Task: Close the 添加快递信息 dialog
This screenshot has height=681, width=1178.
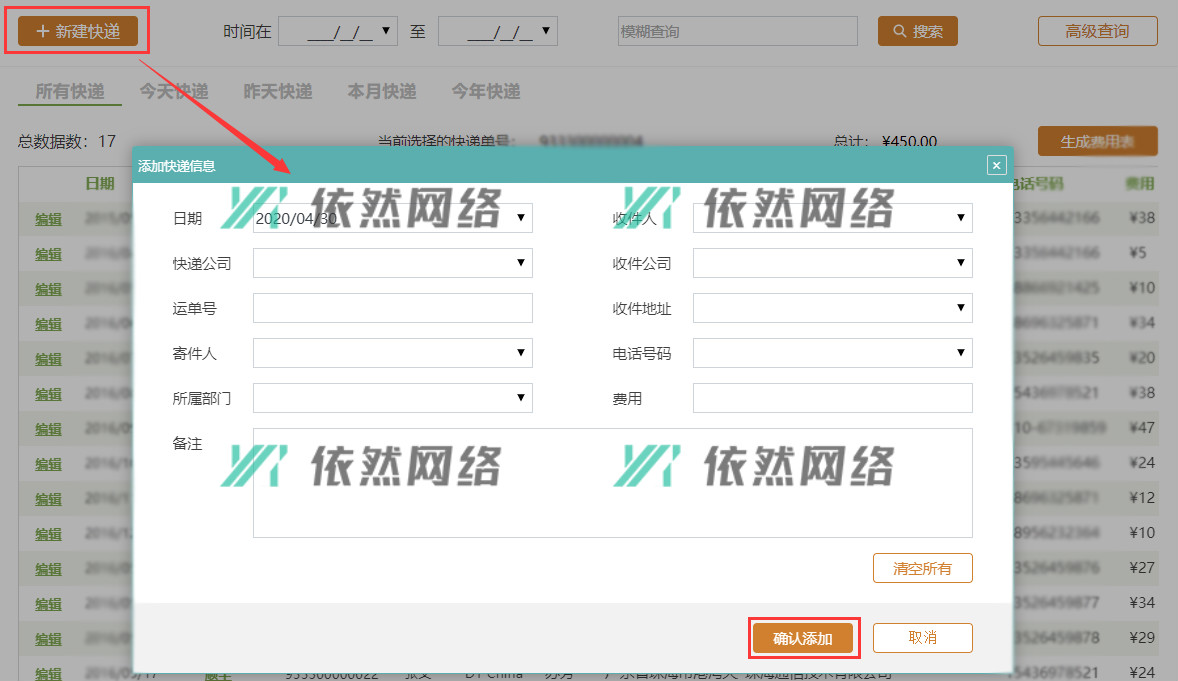Action: click(996, 166)
